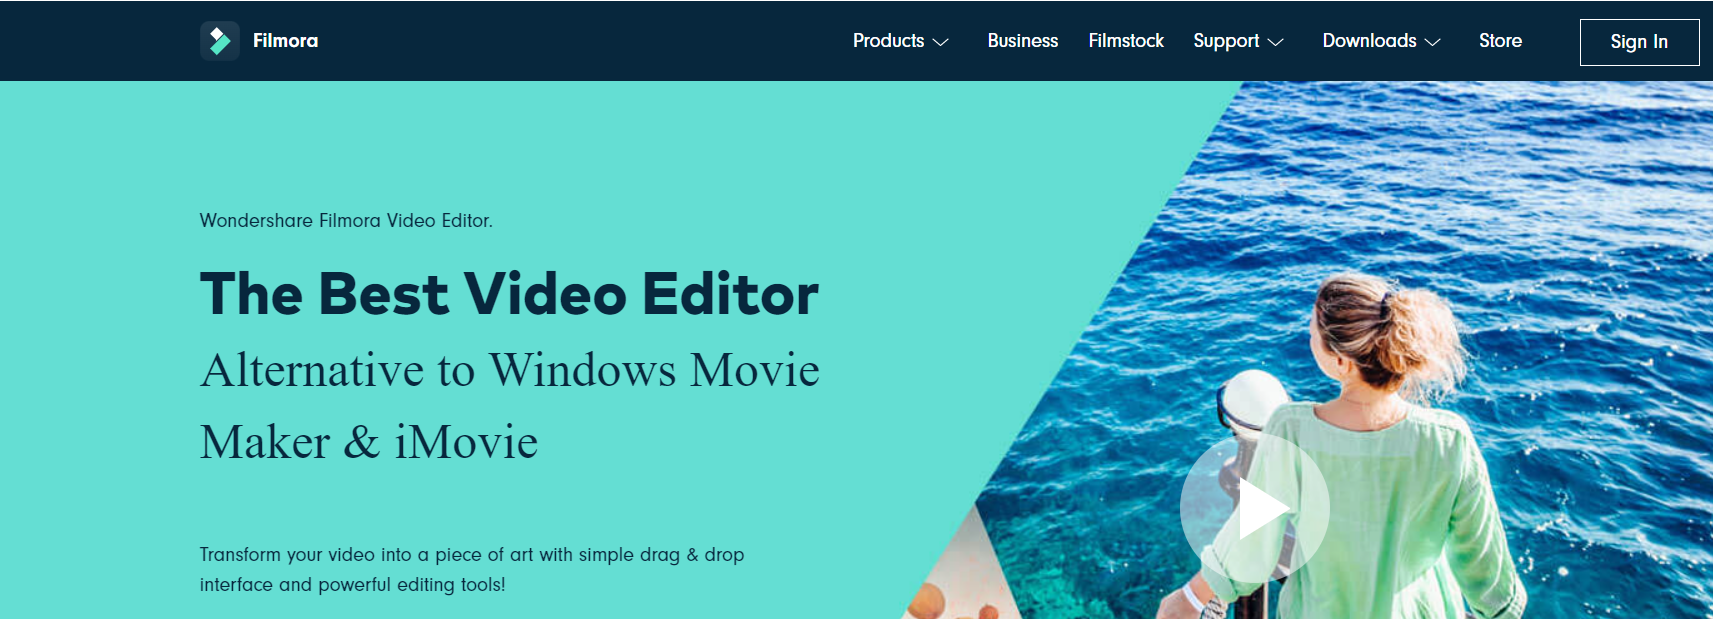Click the Sign In button
Viewport: 1713px width, 619px height.
[x=1639, y=42]
